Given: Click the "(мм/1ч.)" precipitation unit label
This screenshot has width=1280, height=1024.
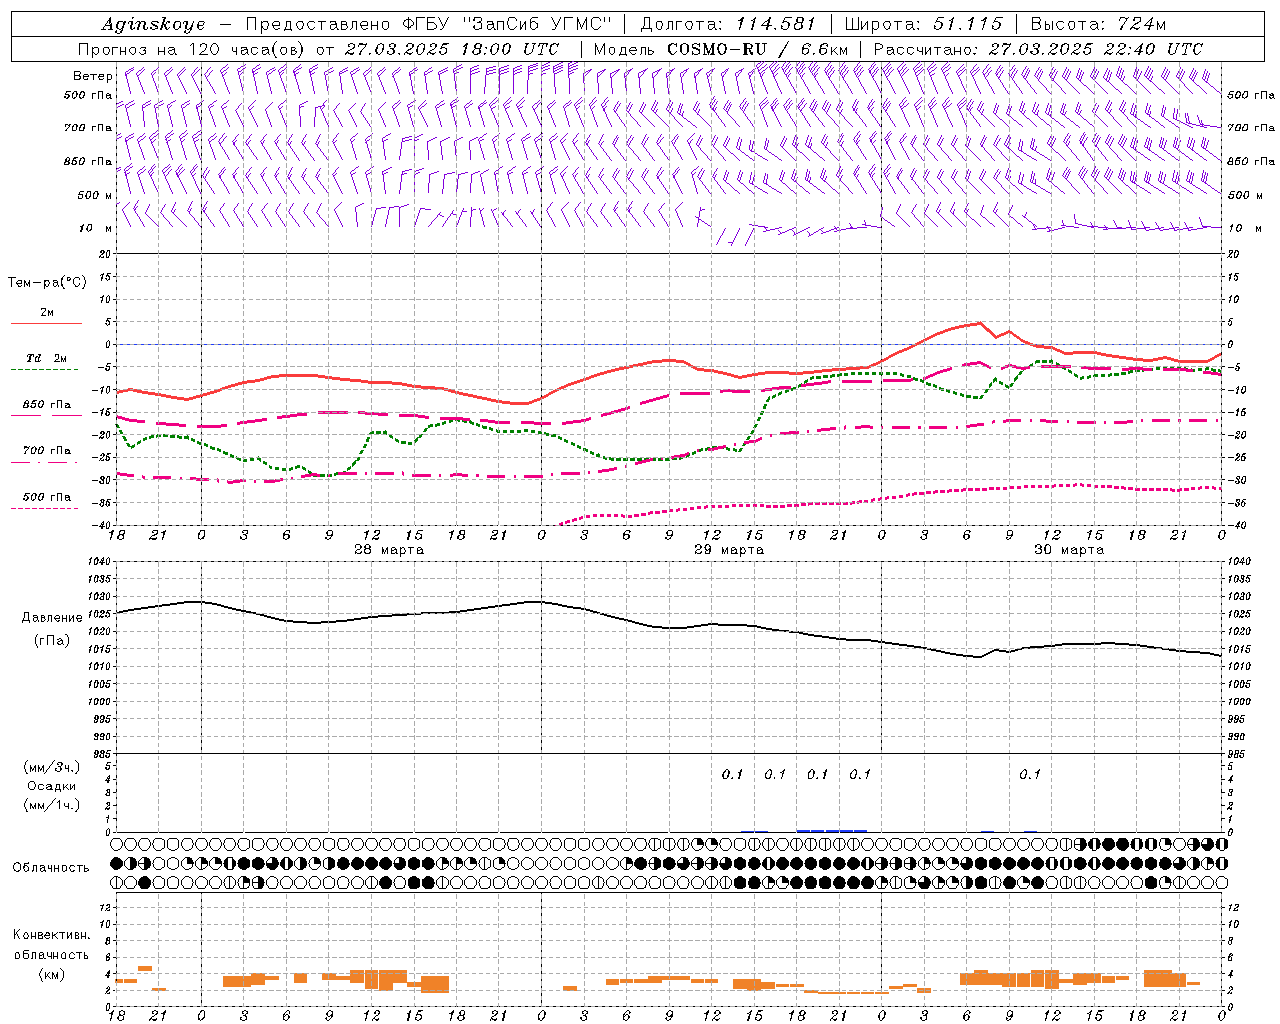Looking at the screenshot, I should pos(52,805).
